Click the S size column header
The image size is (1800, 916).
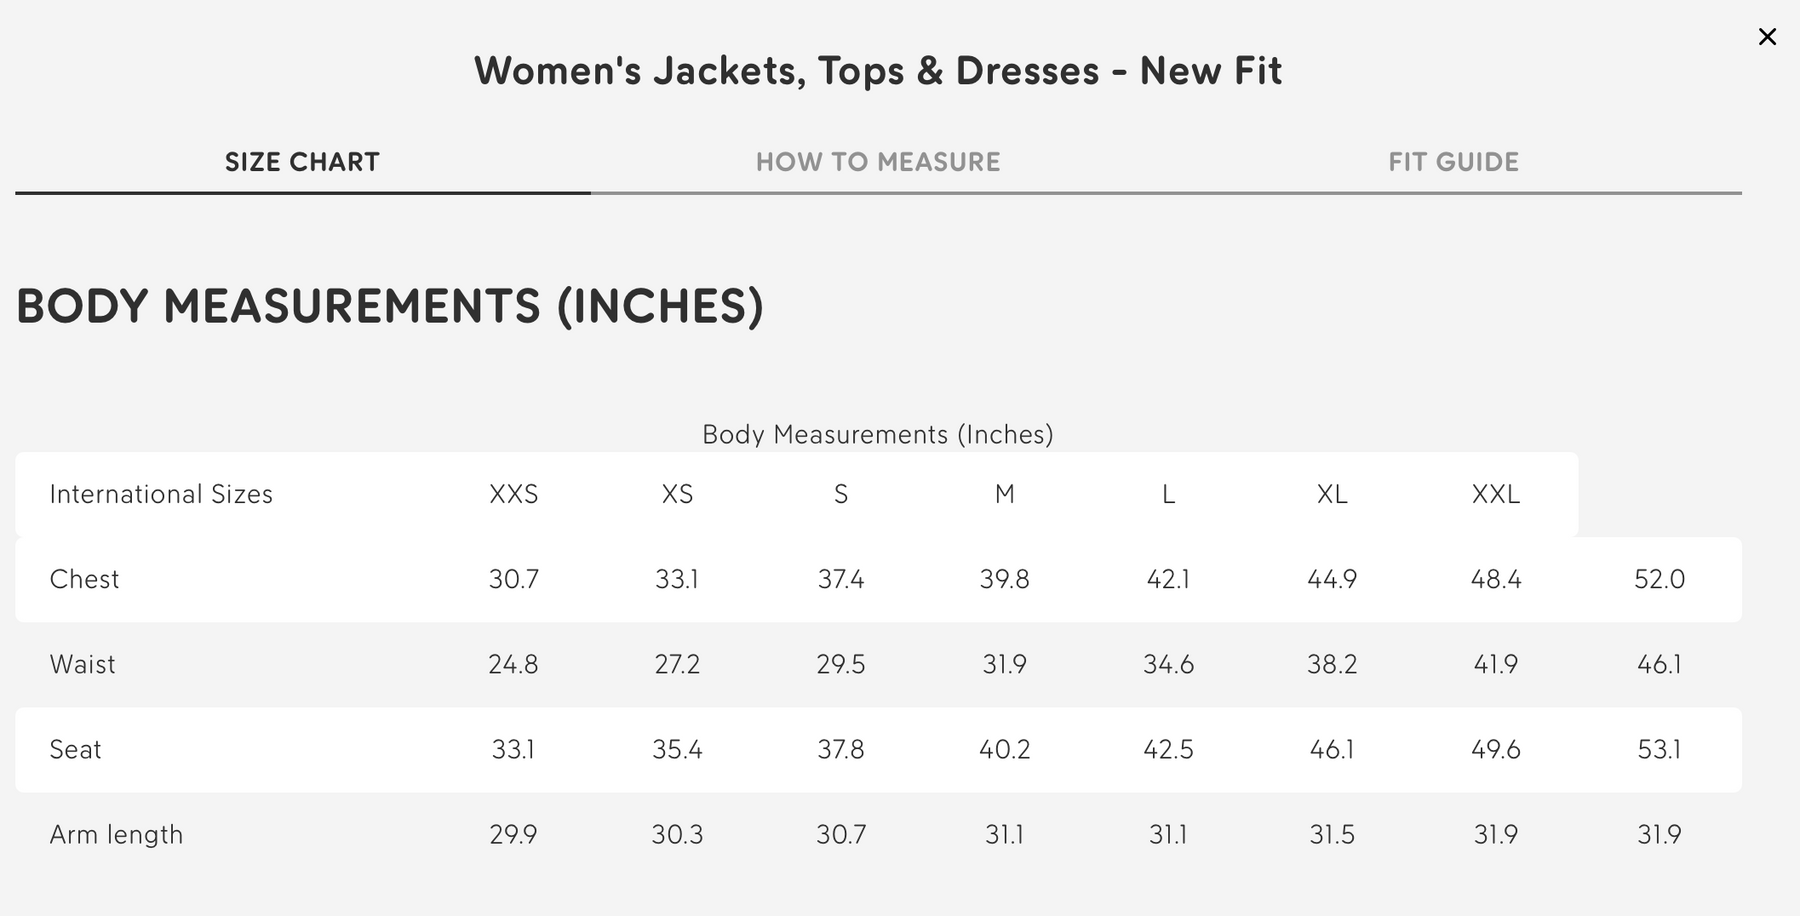click(841, 494)
